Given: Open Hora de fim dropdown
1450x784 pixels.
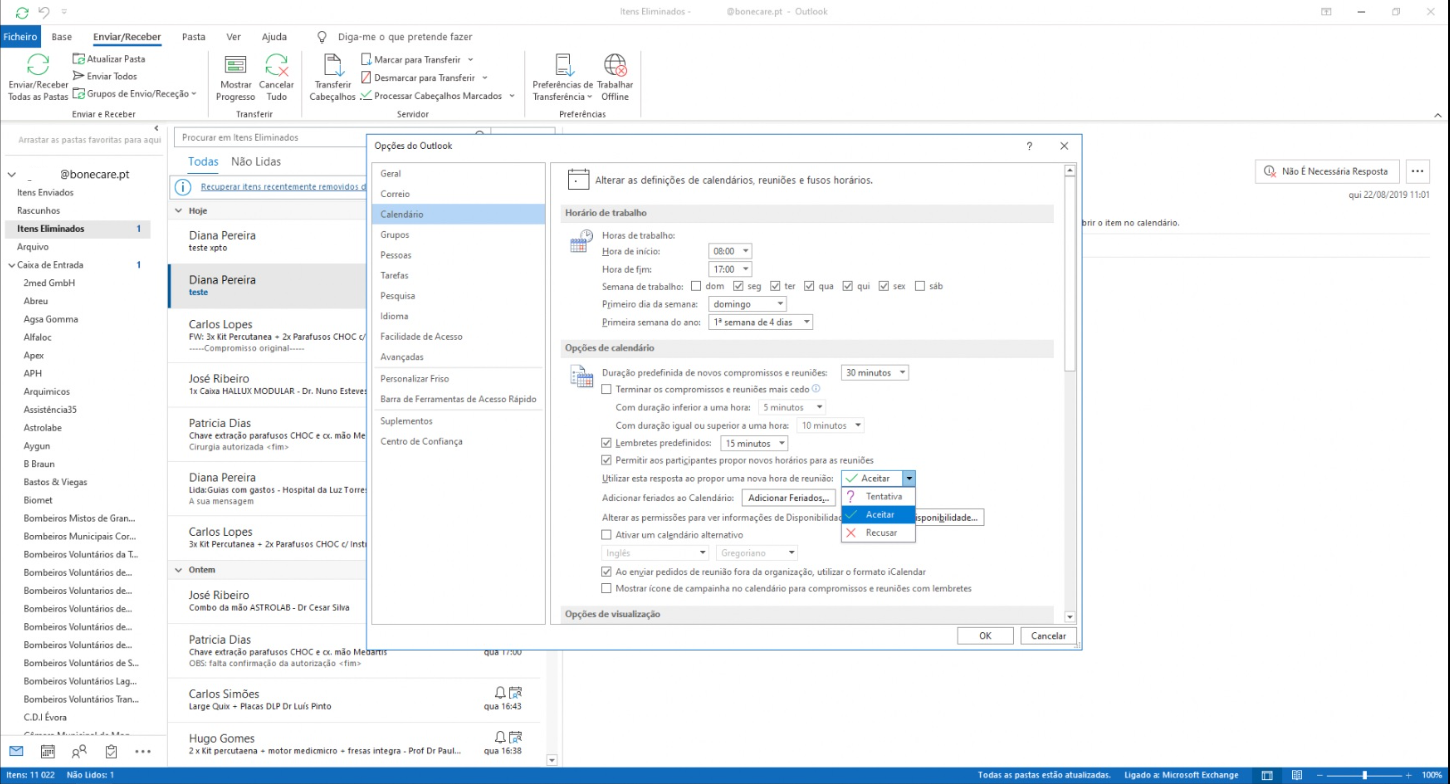Looking at the screenshot, I should point(730,269).
